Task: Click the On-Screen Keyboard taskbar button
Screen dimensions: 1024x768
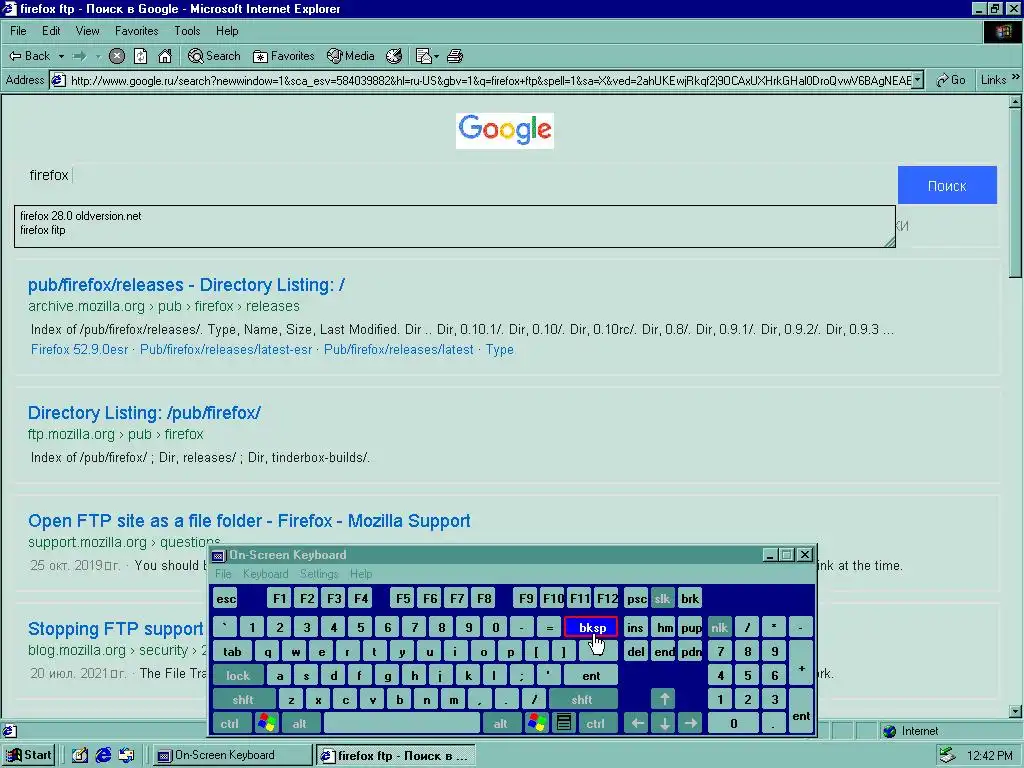Action: pyautogui.click(x=232, y=756)
